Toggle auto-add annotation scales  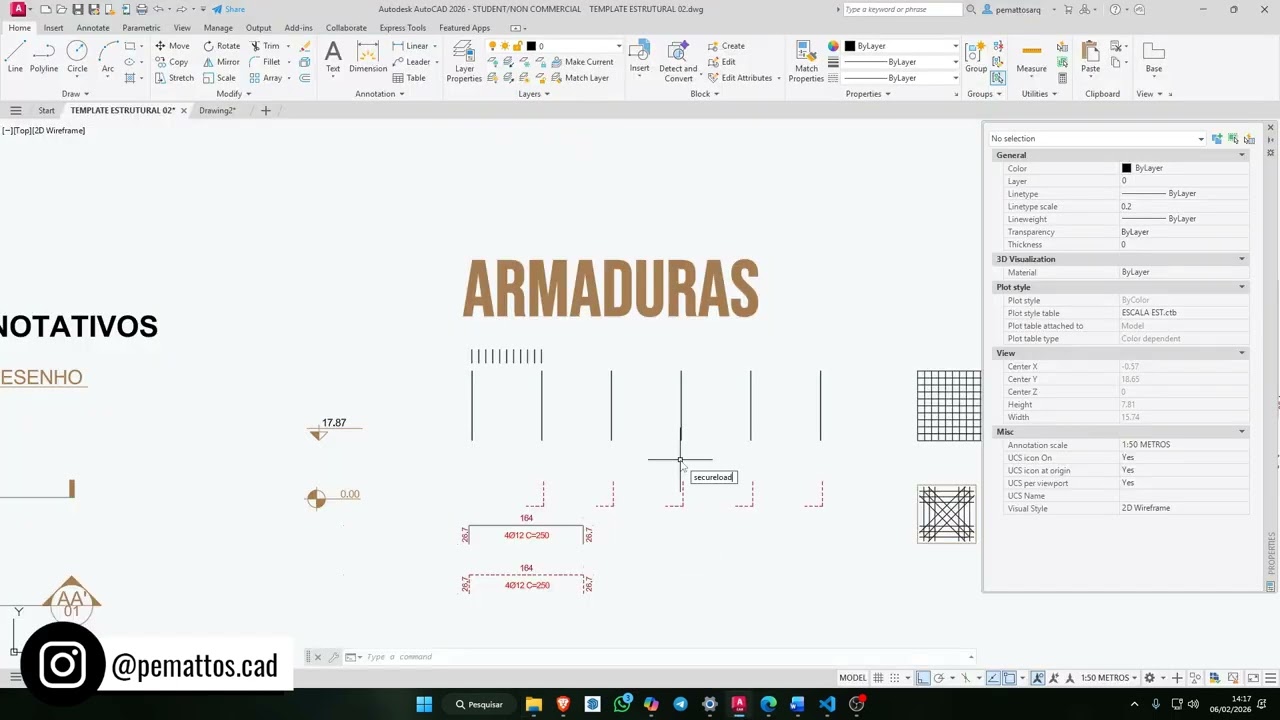[x=1054, y=678]
